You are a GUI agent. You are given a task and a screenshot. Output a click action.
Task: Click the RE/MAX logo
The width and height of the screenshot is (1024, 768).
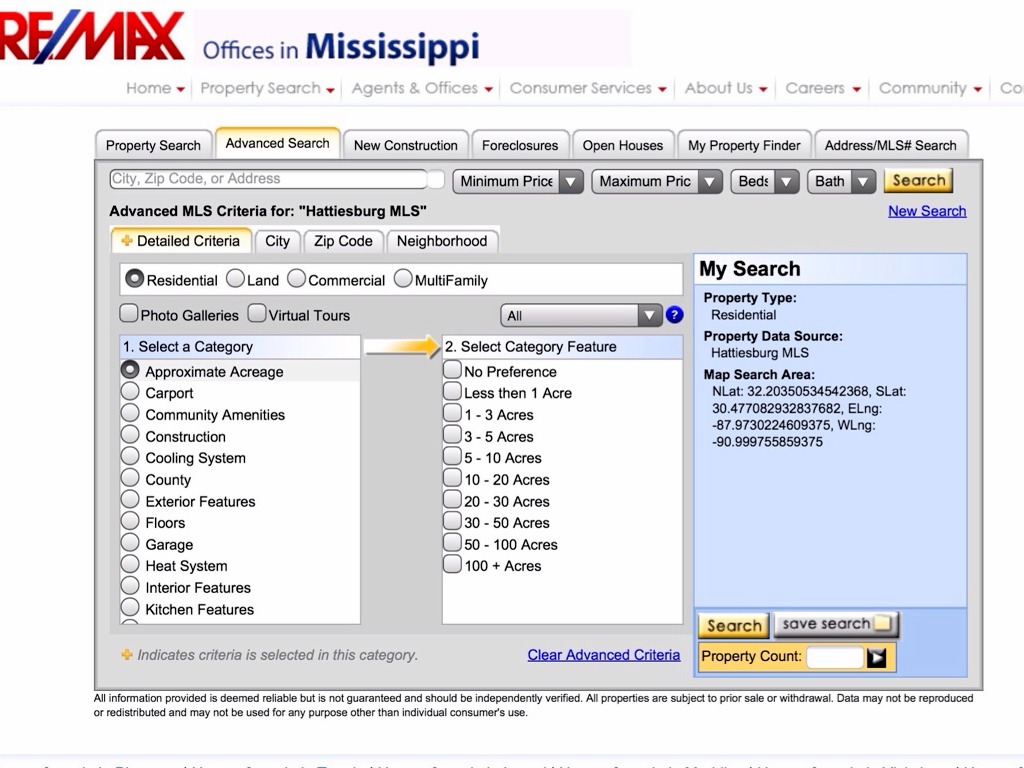(x=92, y=38)
